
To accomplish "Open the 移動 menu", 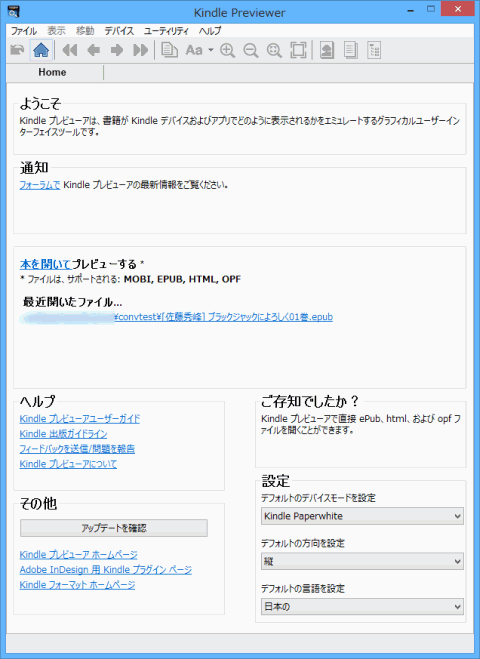I will (85, 31).
